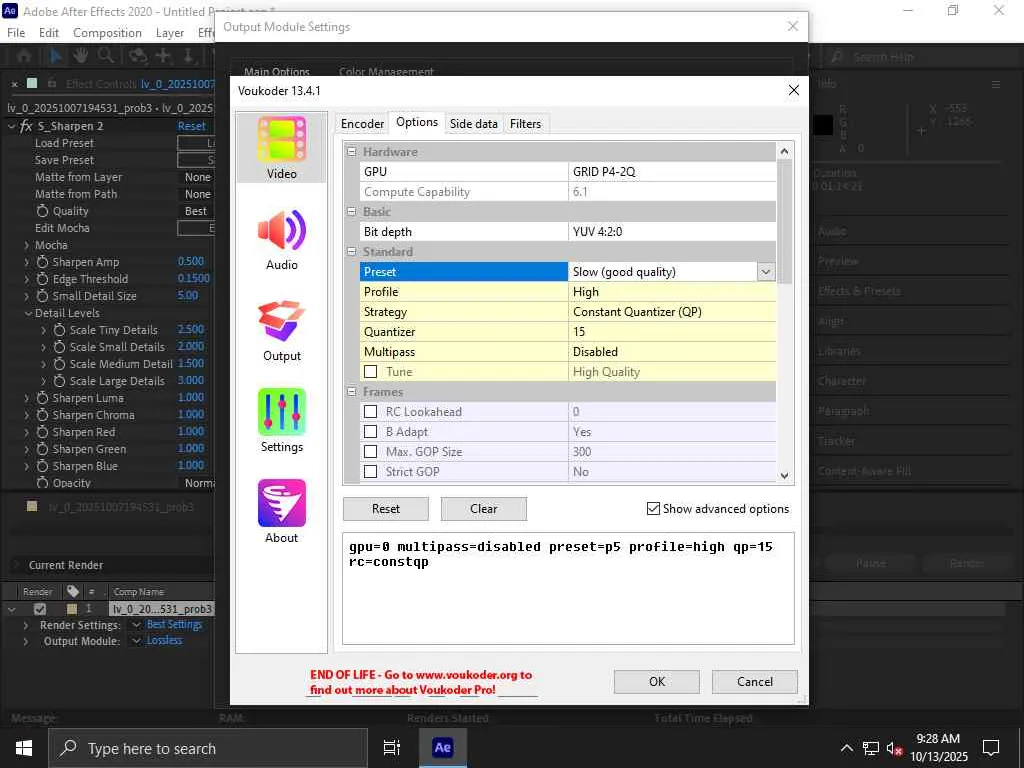The width and height of the screenshot is (1024, 768).
Task: Open the Layer menu
Action: click(170, 33)
